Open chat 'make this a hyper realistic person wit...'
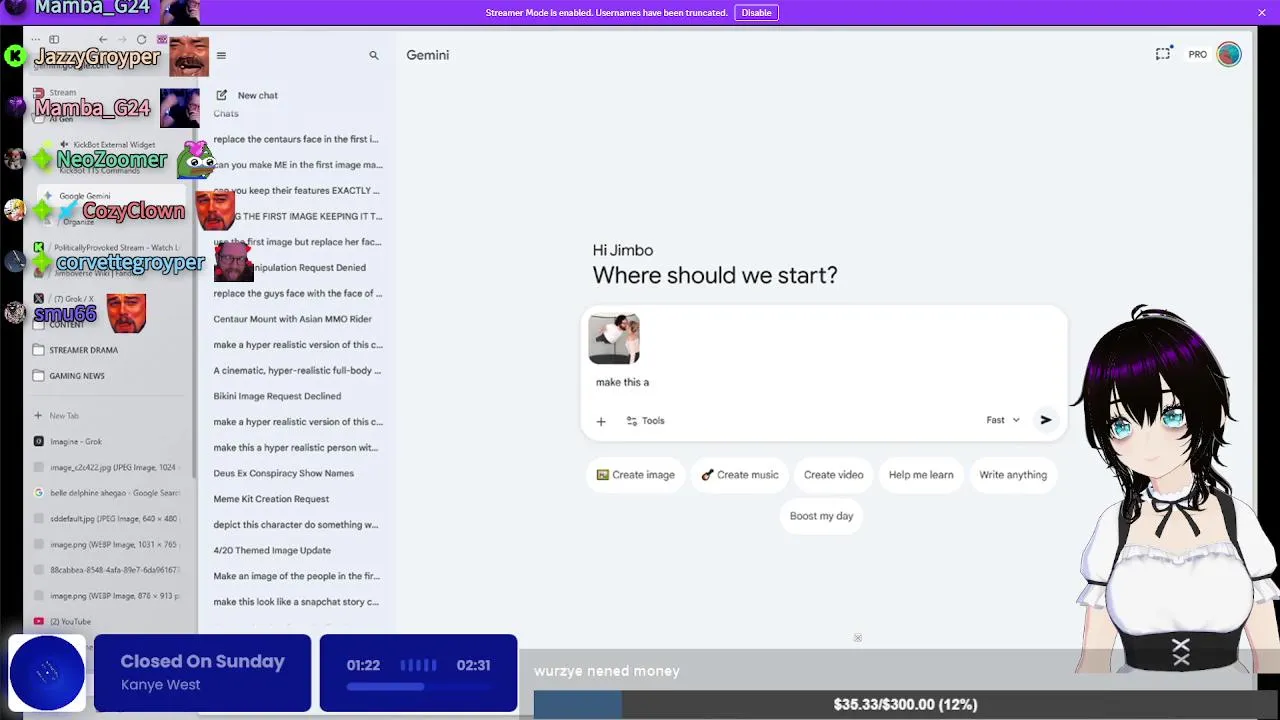The height and width of the screenshot is (720, 1280). (296, 448)
